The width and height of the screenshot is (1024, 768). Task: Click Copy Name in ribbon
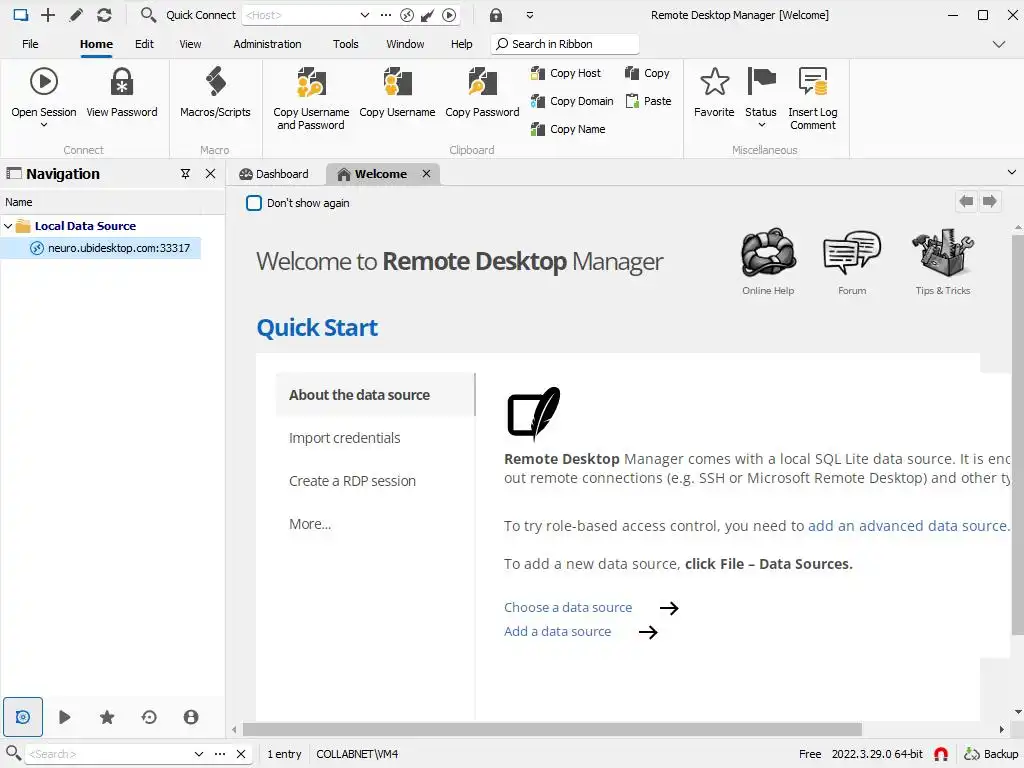tap(568, 129)
